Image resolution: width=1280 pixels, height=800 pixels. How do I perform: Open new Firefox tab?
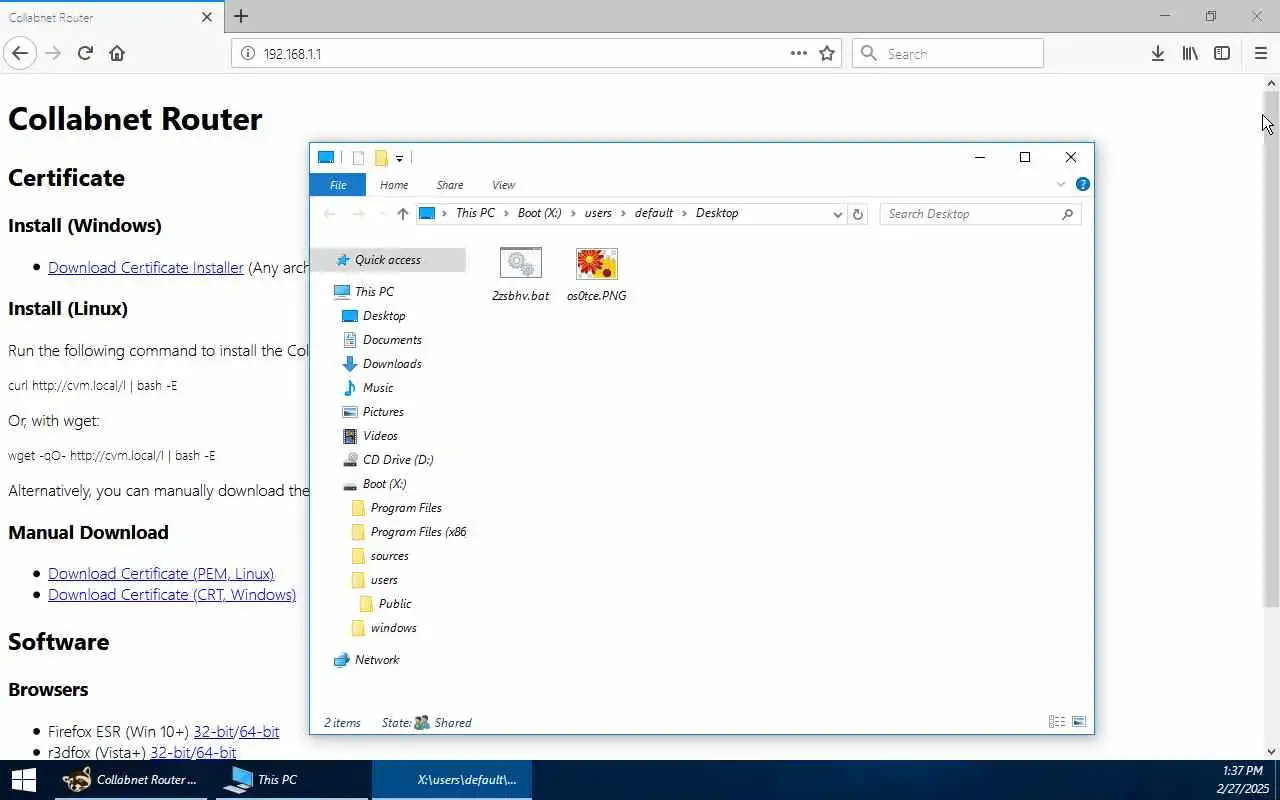(241, 16)
